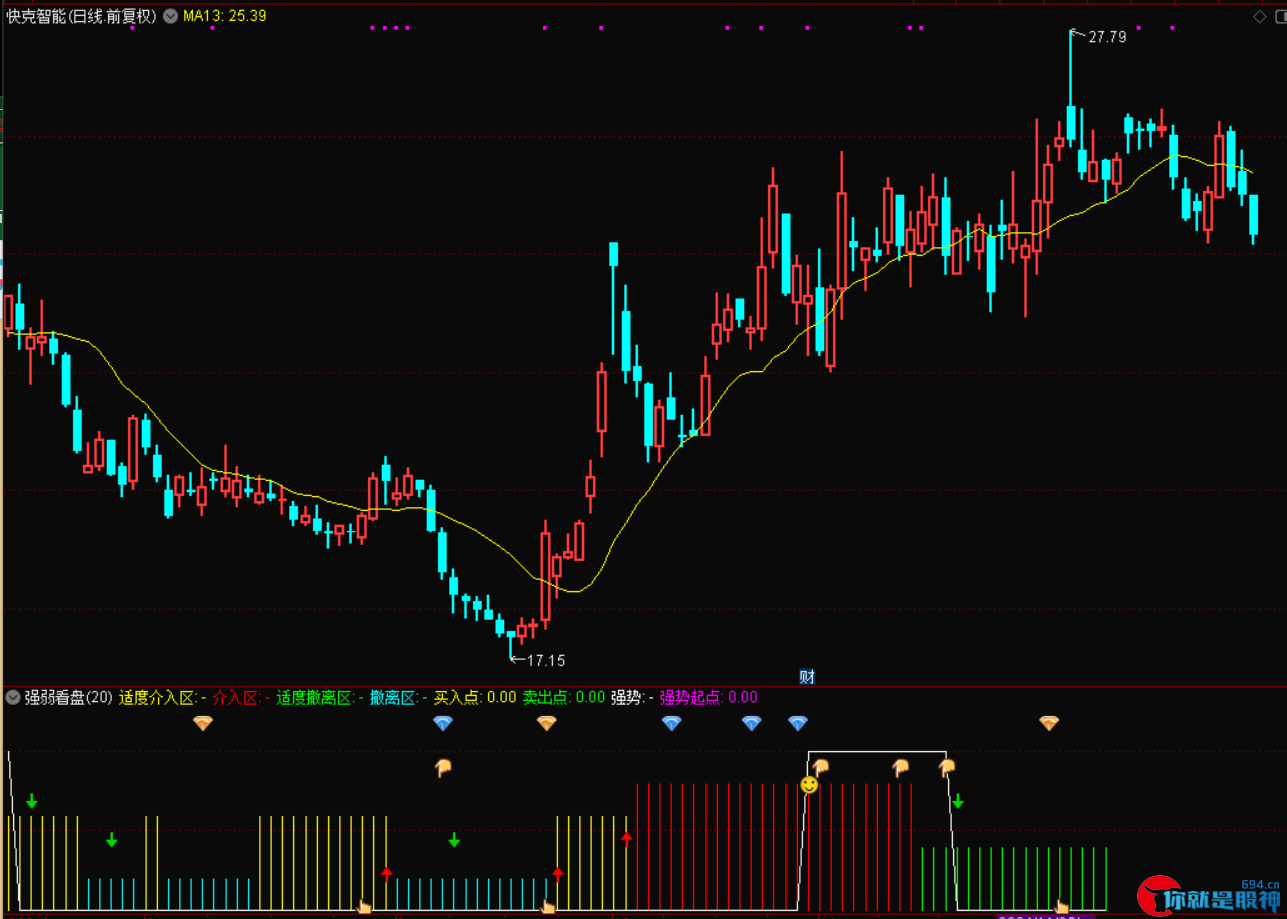Click the green down arrow after the white plateau

(x=958, y=801)
